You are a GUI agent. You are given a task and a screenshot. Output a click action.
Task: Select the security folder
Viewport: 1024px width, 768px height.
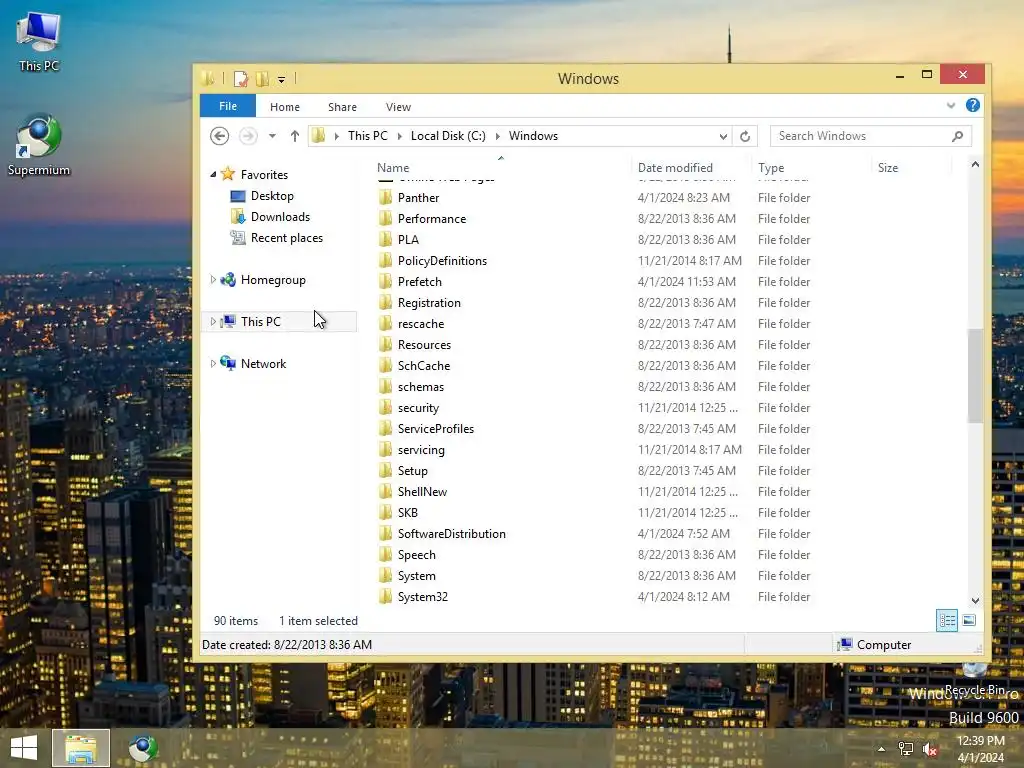coord(418,408)
